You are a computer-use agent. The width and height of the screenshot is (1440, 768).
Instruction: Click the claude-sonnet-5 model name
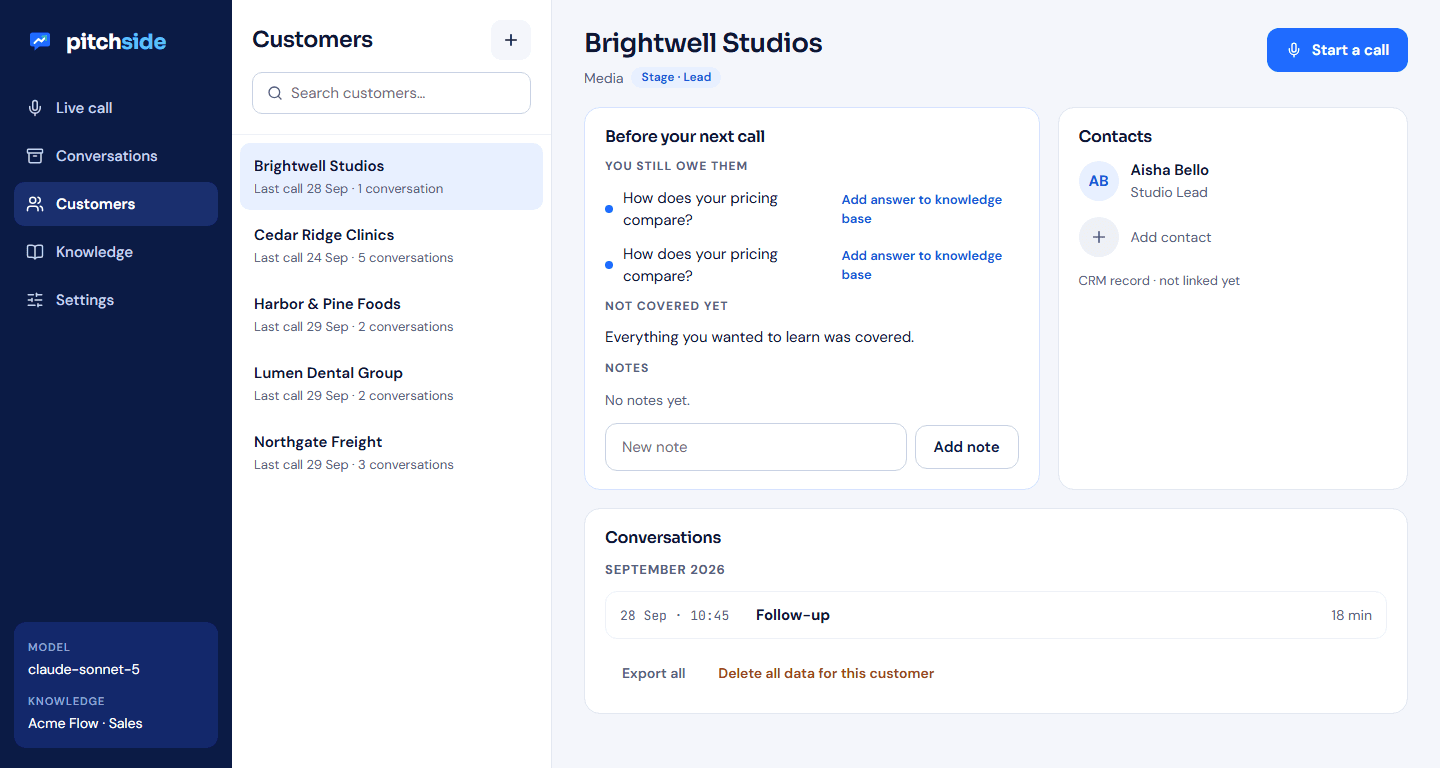click(84, 669)
